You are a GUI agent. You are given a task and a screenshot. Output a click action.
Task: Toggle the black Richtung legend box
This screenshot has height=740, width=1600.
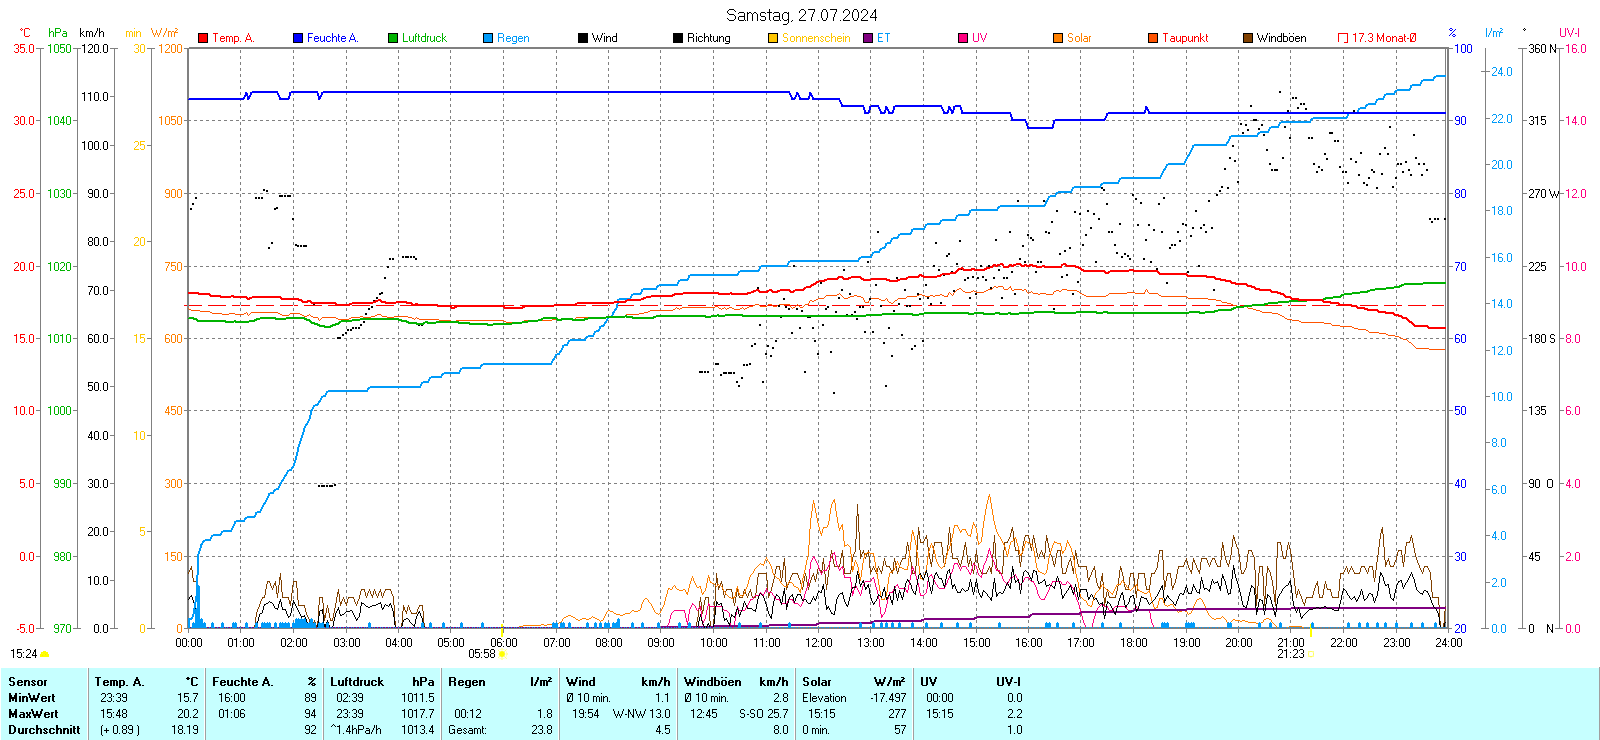pyautogui.click(x=678, y=38)
